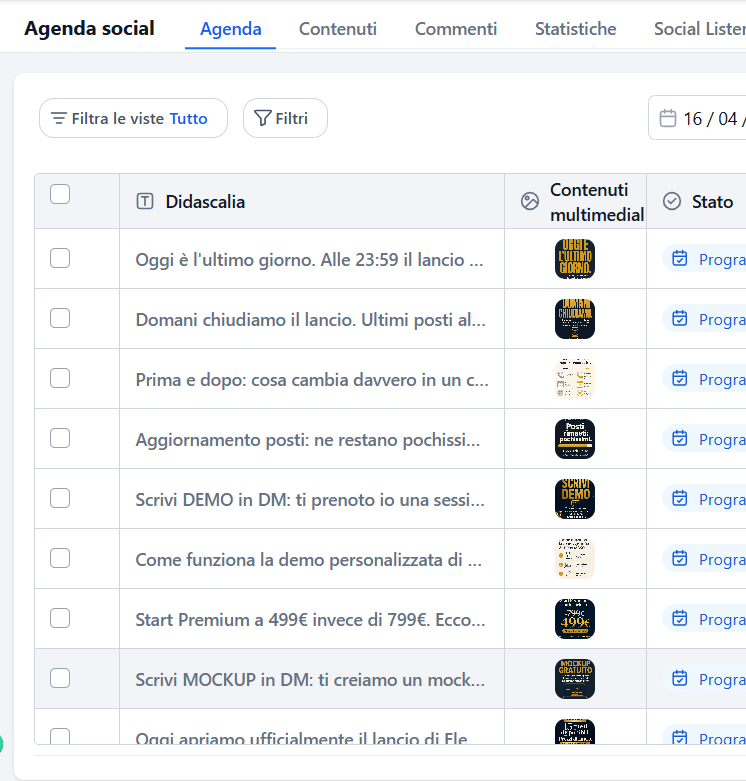Open caption 'Come funziona la demo personalizzata'
Viewport: 746px width, 781px height.
click(x=309, y=560)
